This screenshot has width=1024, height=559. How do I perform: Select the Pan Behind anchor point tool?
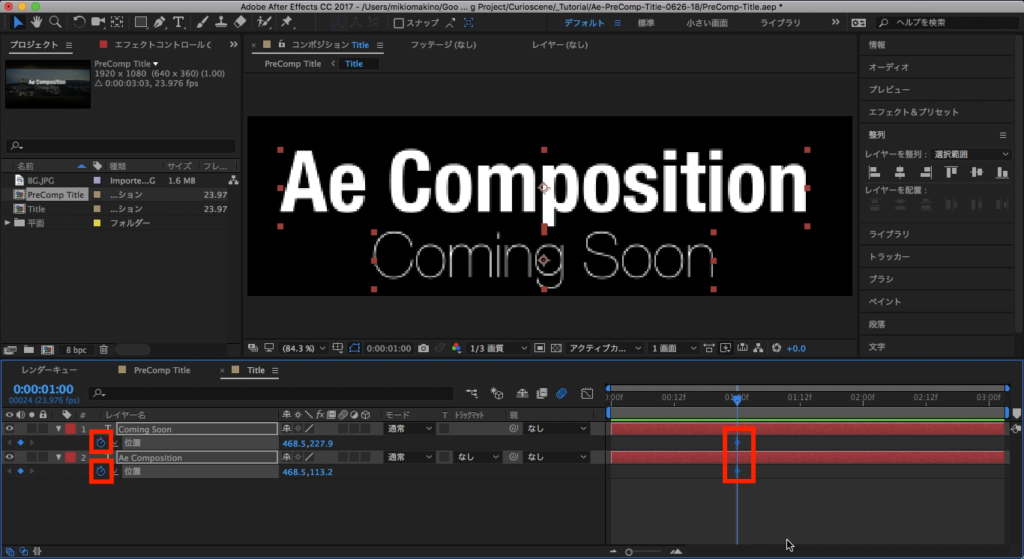(x=118, y=22)
